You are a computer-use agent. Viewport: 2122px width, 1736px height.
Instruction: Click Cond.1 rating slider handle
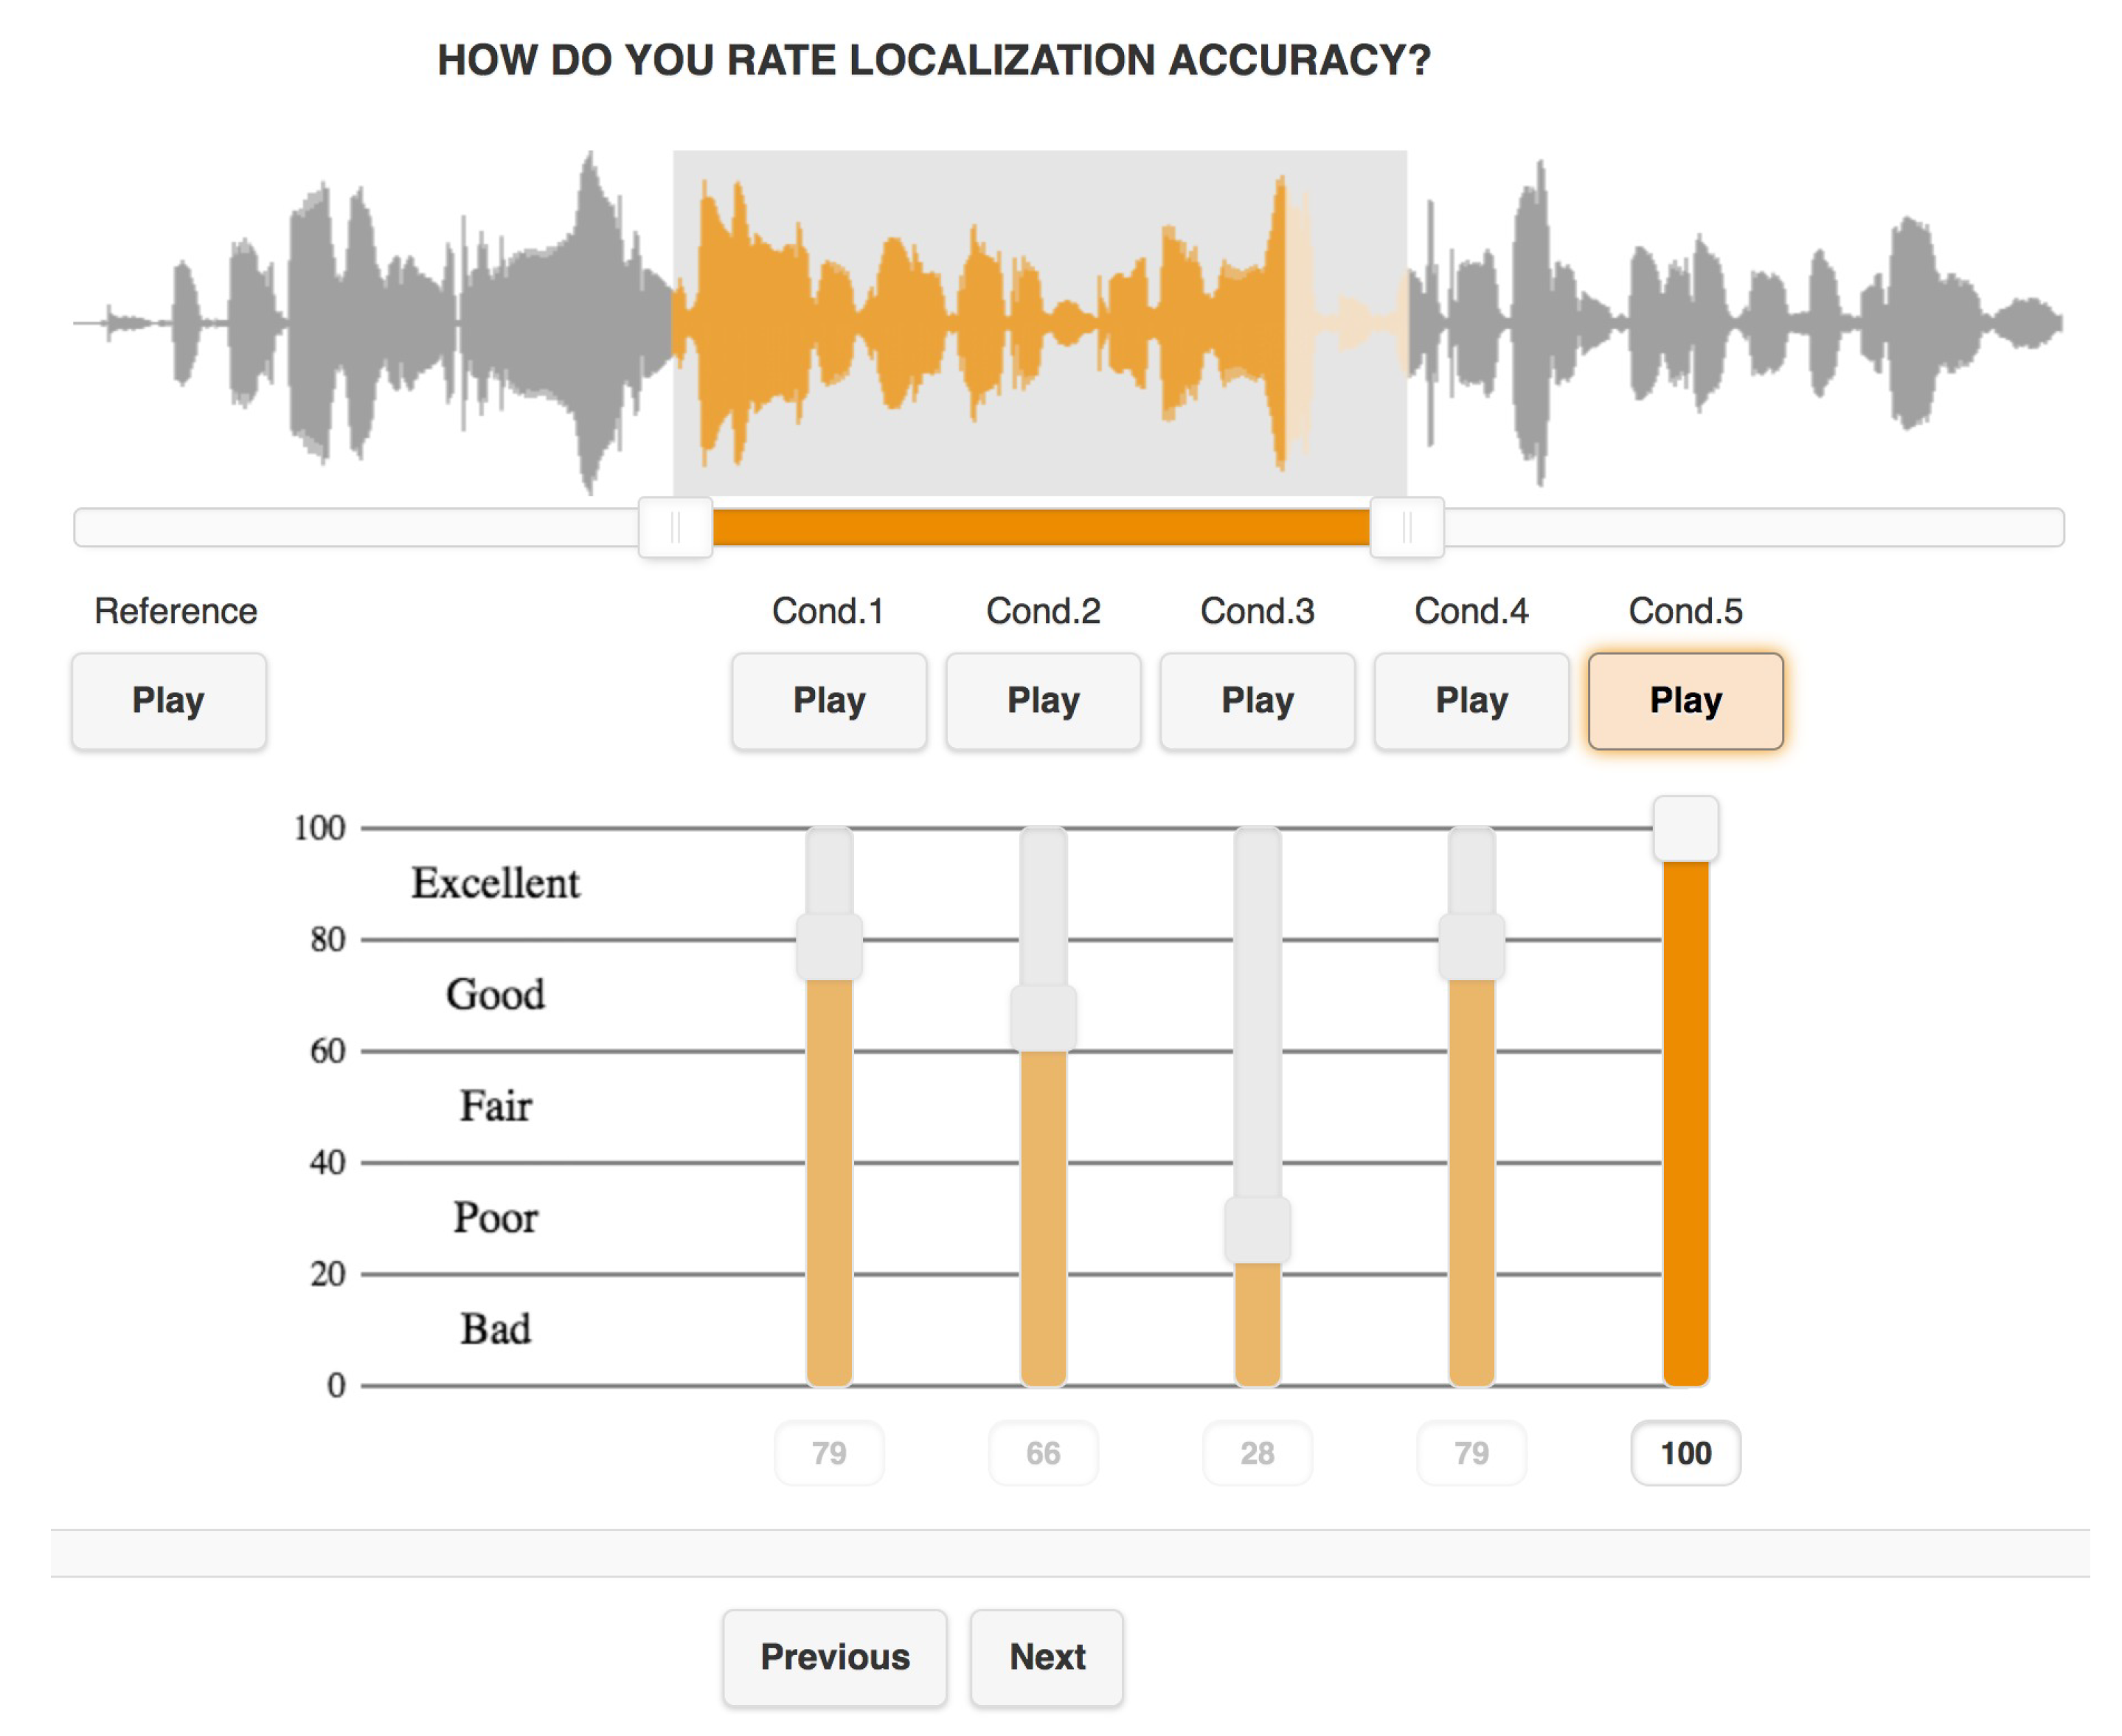pyautogui.click(x=828, y=946)
